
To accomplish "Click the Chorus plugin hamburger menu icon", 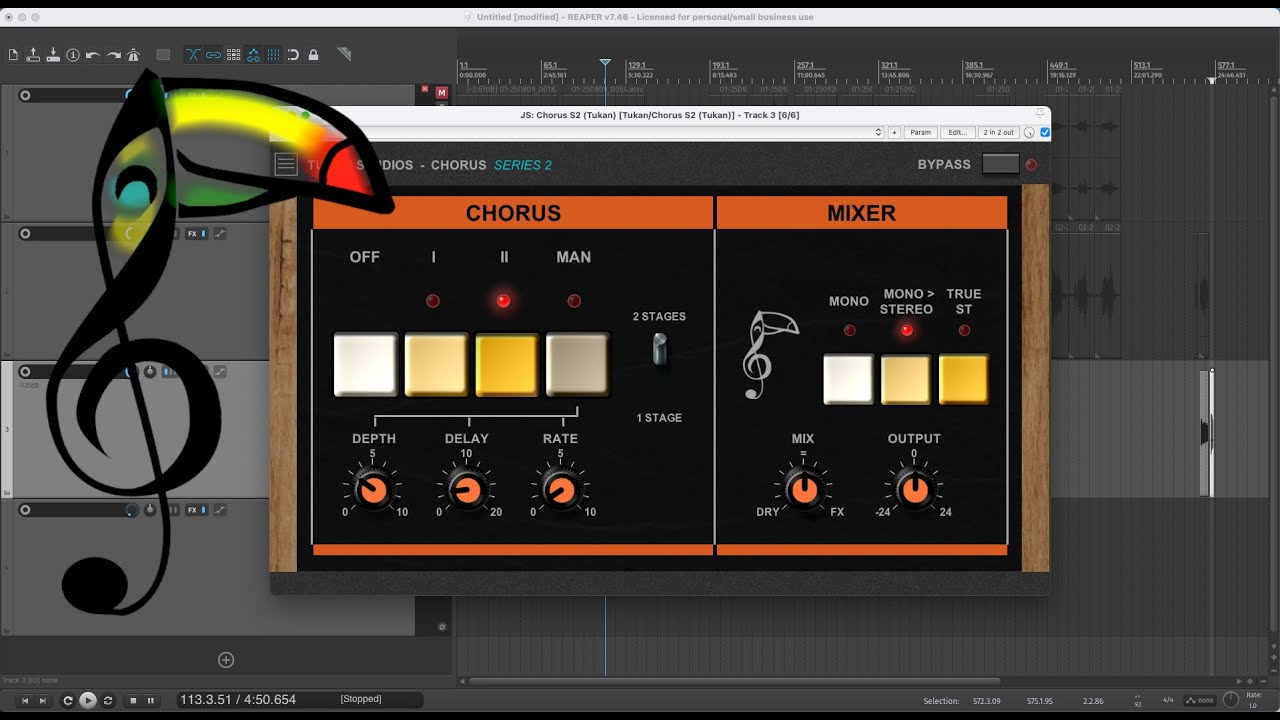I will pyautogui.click(x=286, y=165).
